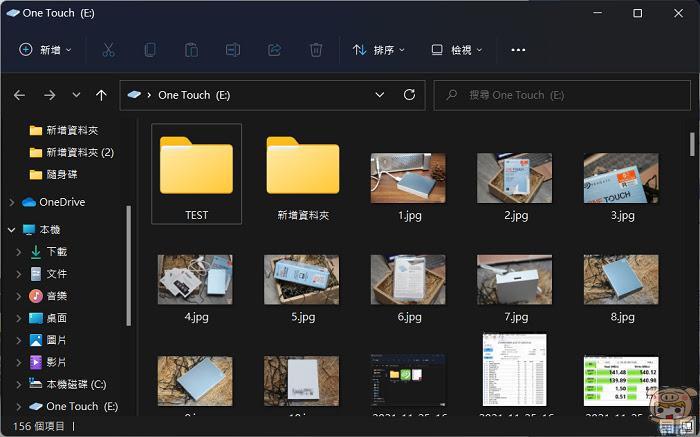Maximize the One Touch (E:) window
This screenshot has height=437, width=700.
pyautogui.click(x=638, y=13)
